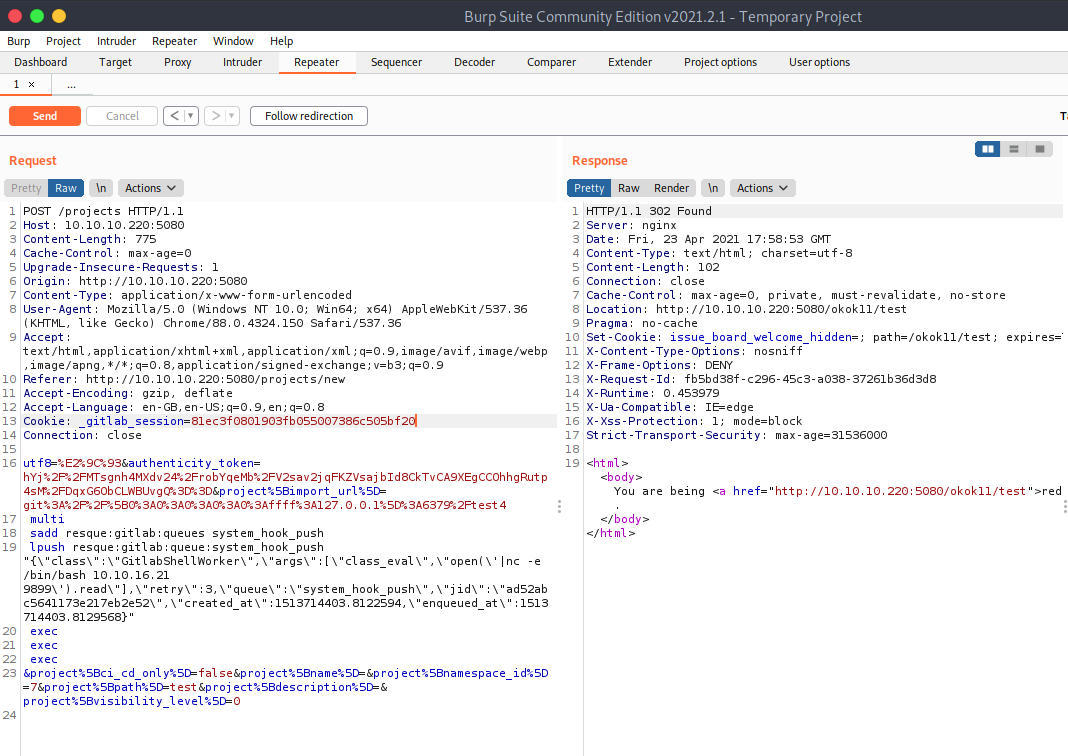Switch to the Dashboard tab
Screen dimensions: 1068x756
41,62
